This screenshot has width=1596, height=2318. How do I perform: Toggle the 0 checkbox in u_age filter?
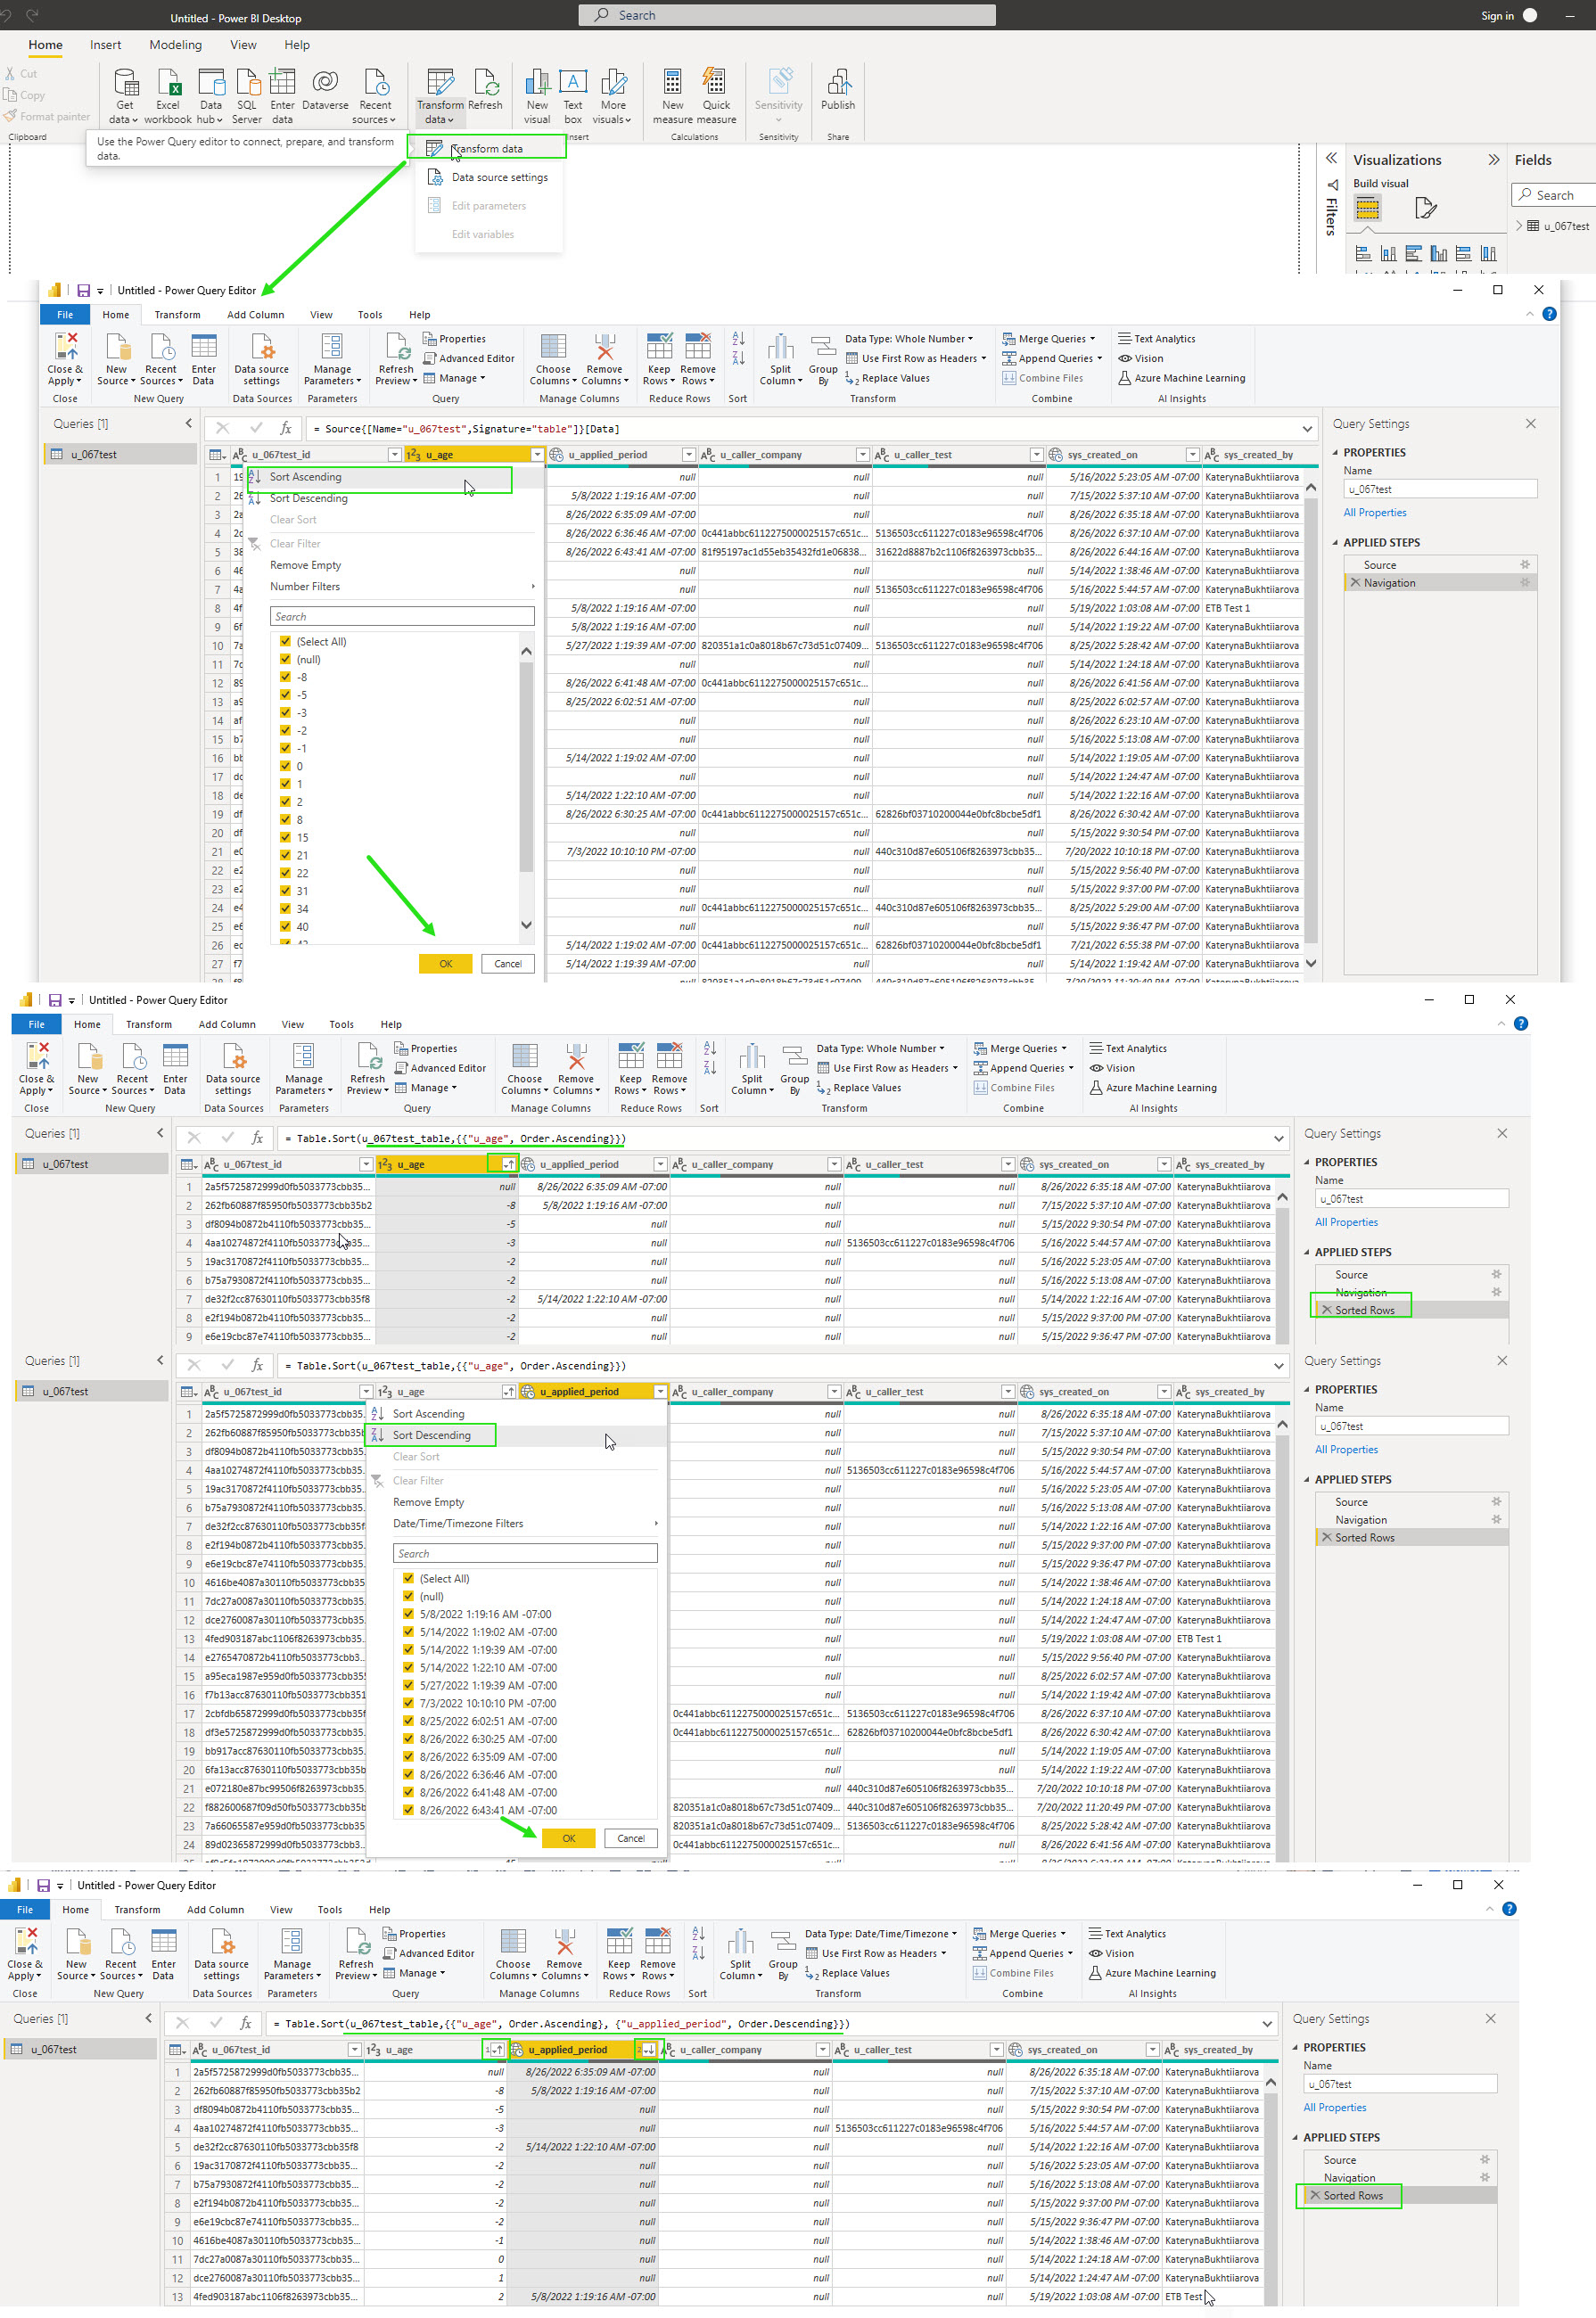[285, 766]
